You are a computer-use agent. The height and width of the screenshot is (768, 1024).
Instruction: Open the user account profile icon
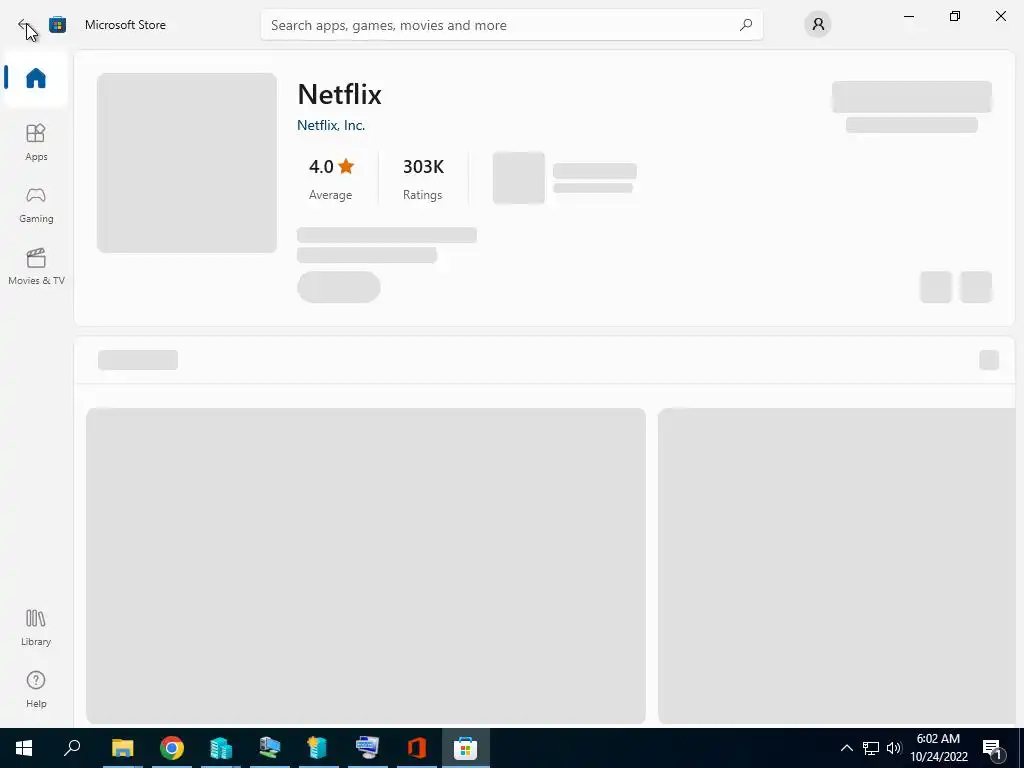818,25
